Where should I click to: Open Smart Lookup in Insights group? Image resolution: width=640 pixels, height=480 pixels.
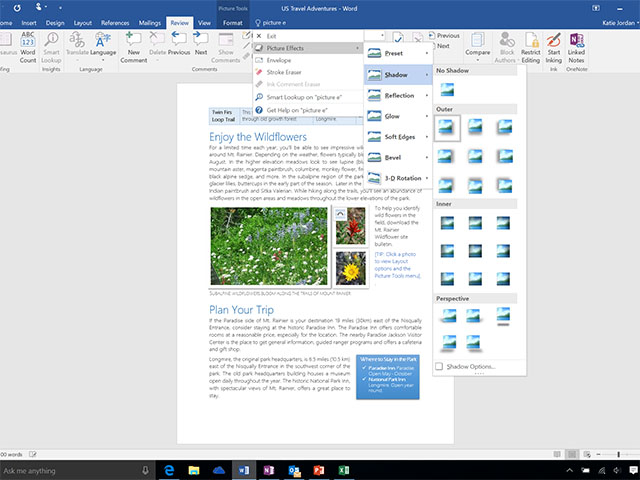(x=51, y=48)
